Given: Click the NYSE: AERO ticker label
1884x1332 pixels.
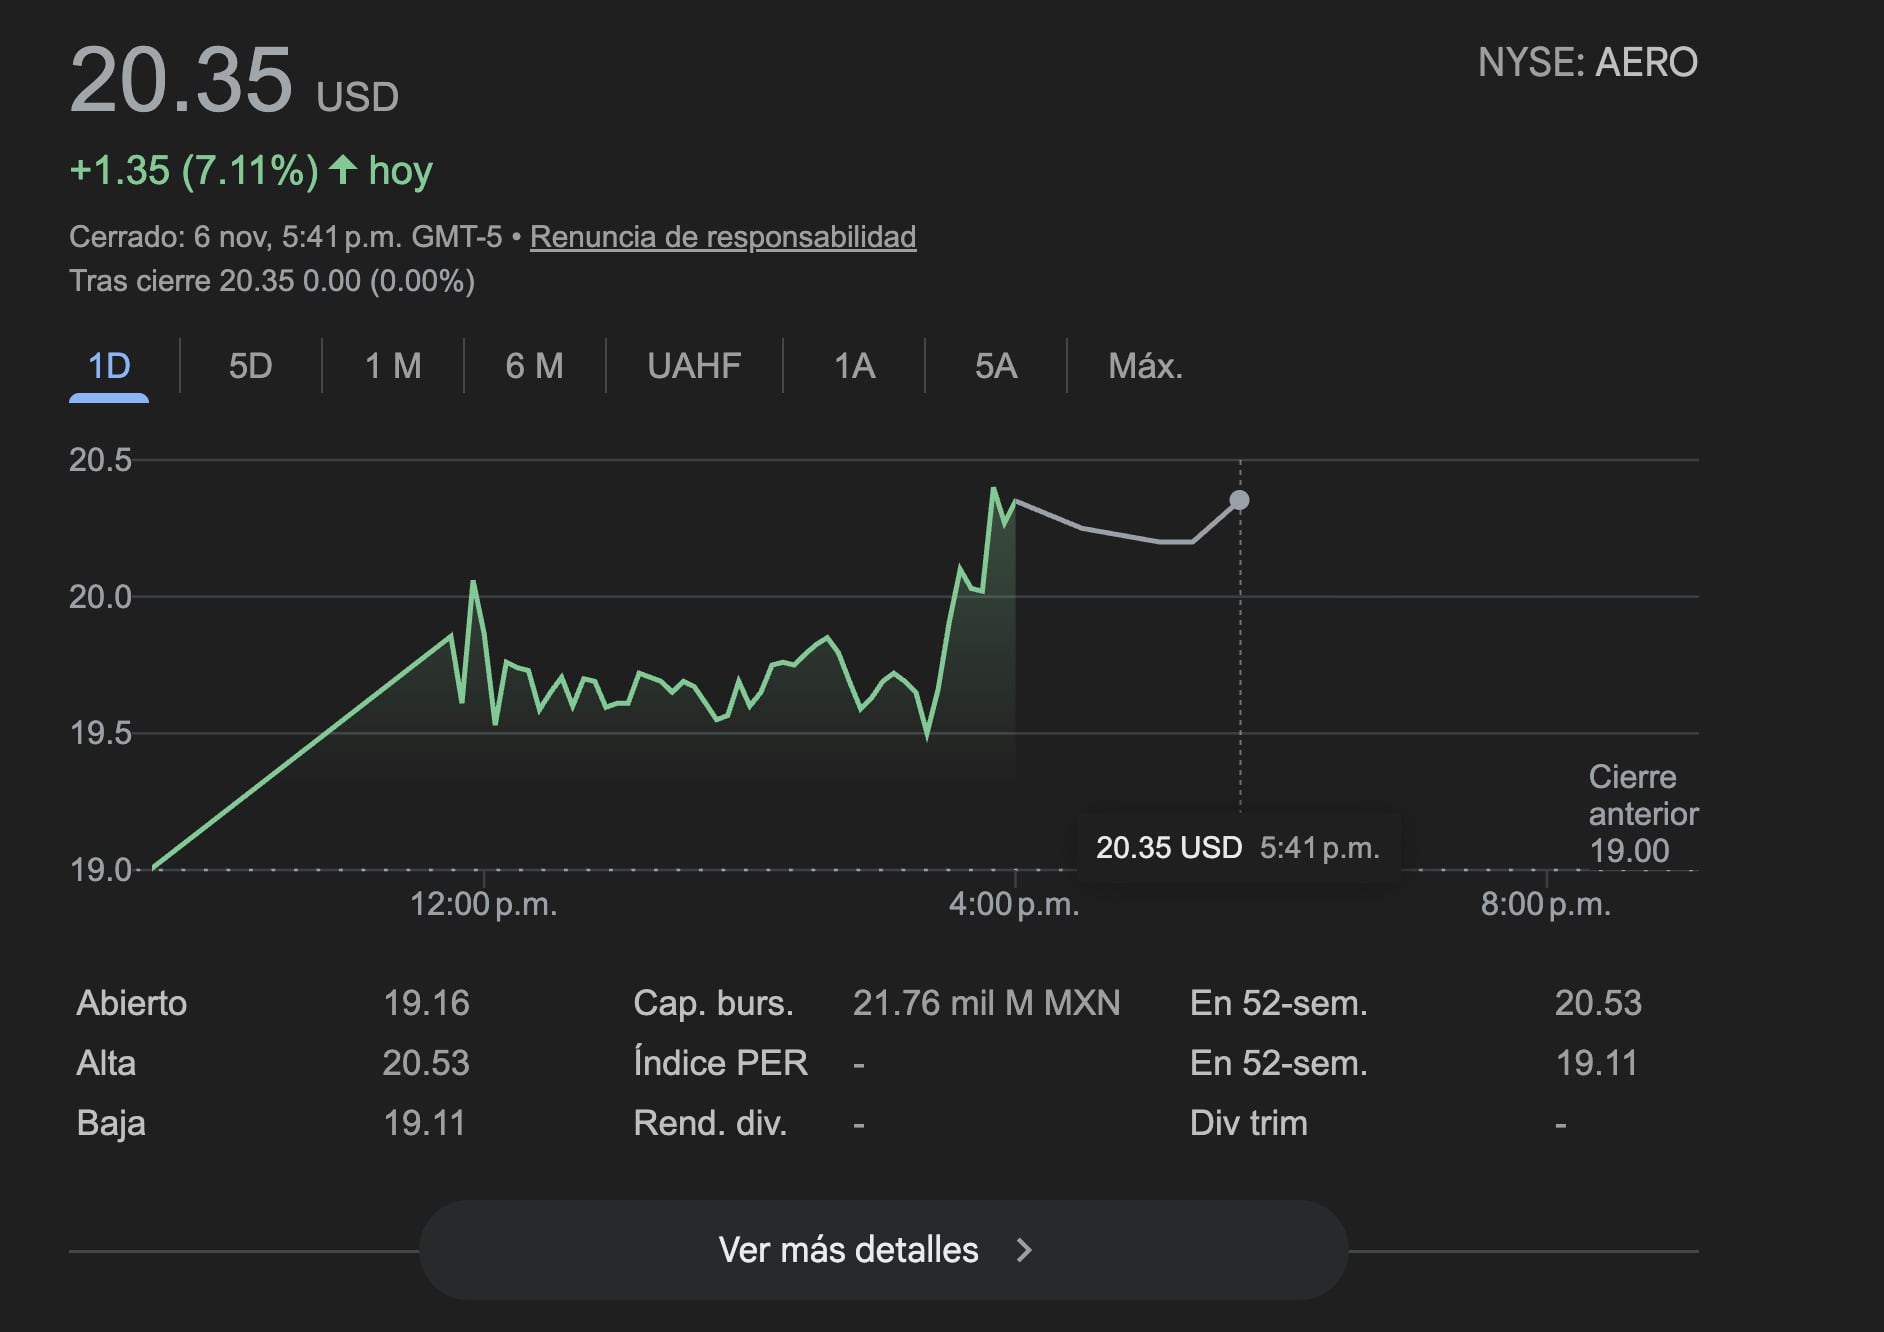Looking at the screenshot, I should [x=1587, y=63].
